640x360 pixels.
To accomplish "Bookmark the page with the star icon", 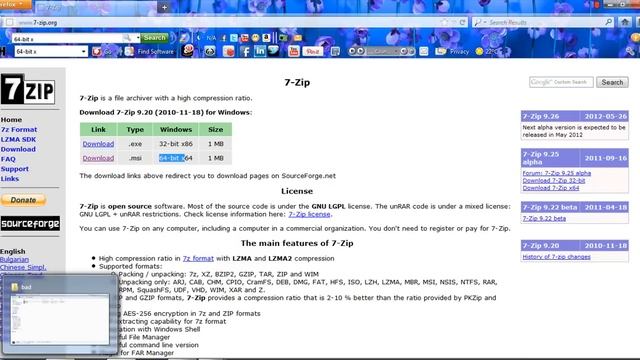I will pyautogui.click(x=444, y=22).
